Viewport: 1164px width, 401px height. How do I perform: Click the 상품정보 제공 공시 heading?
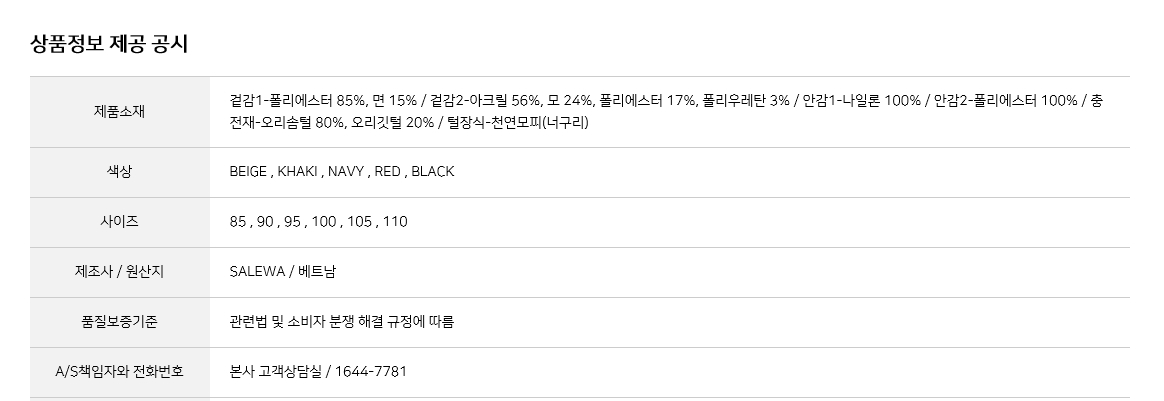(110, 43)
